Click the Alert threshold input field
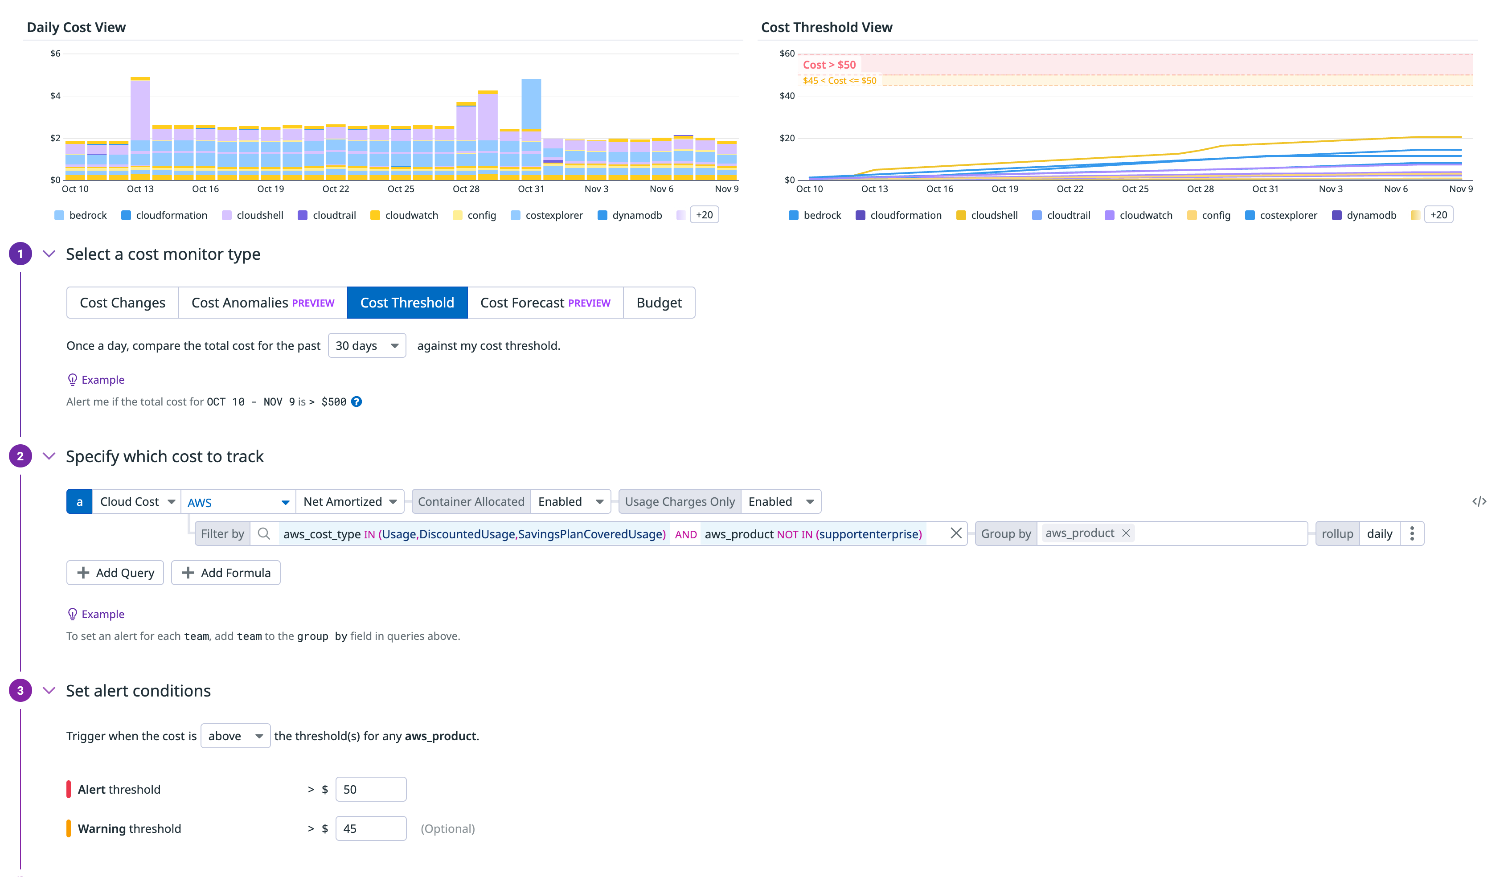This screenshot has height=877, width=1500. (371, 790)
